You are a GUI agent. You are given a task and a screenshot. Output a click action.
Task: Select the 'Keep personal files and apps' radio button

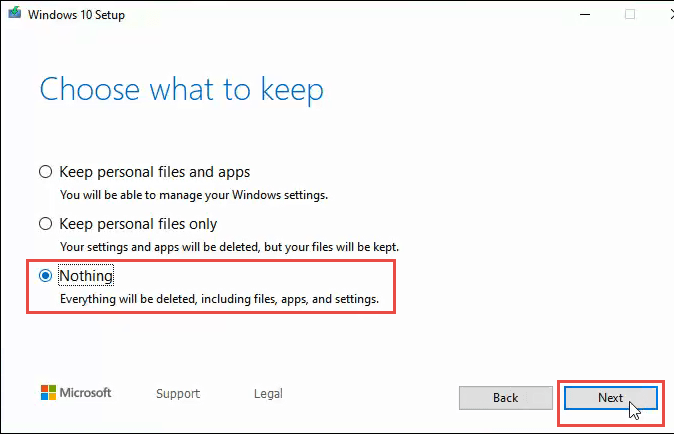(x=45, y=171)
